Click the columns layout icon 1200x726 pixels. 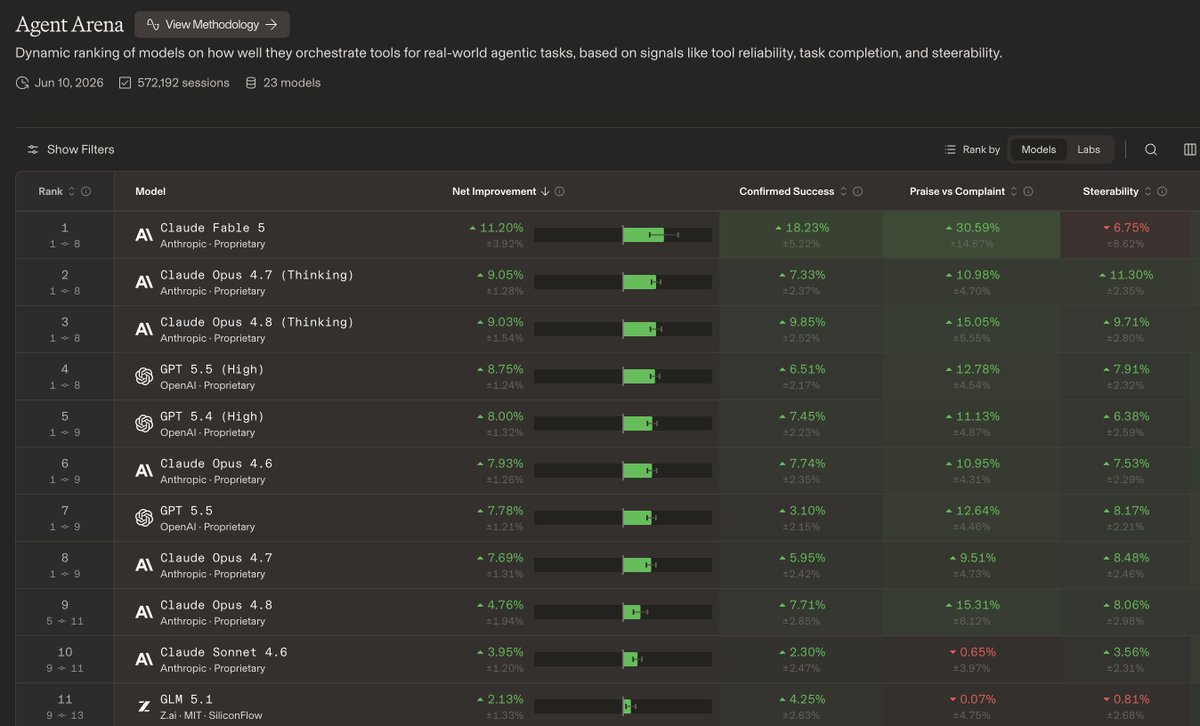tap(1190, 149)
